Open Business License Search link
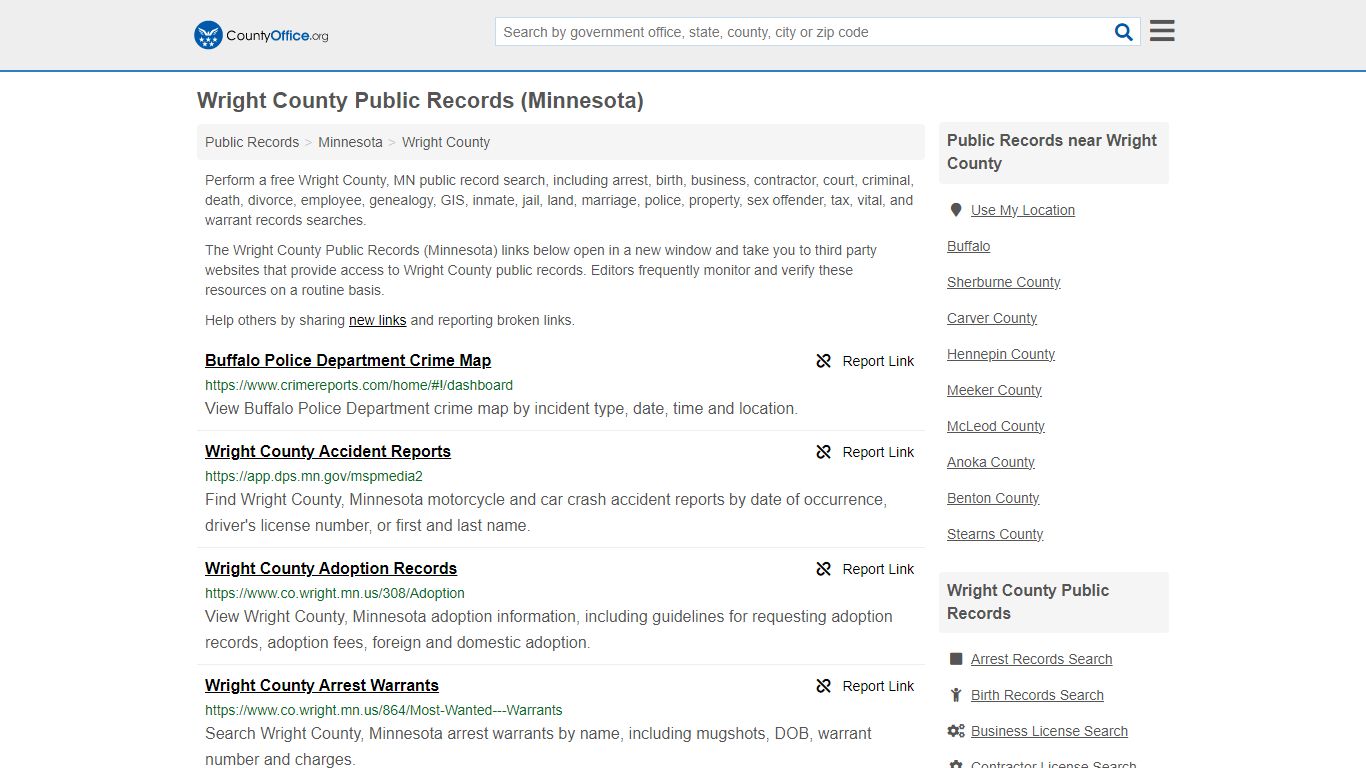 coord(1049,731)
